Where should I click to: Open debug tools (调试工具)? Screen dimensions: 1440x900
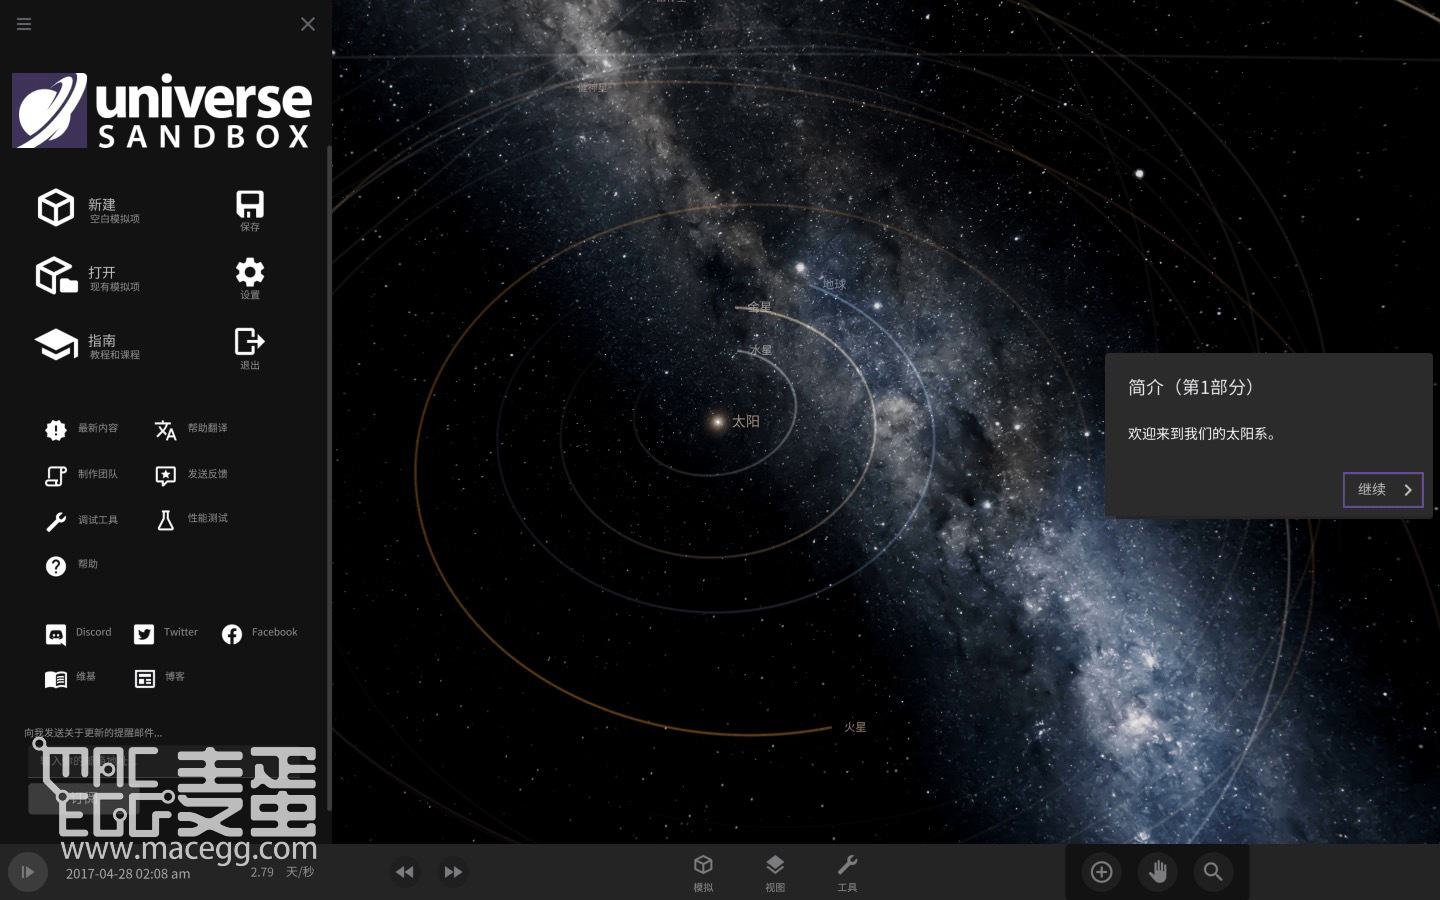tap(82, 521)
